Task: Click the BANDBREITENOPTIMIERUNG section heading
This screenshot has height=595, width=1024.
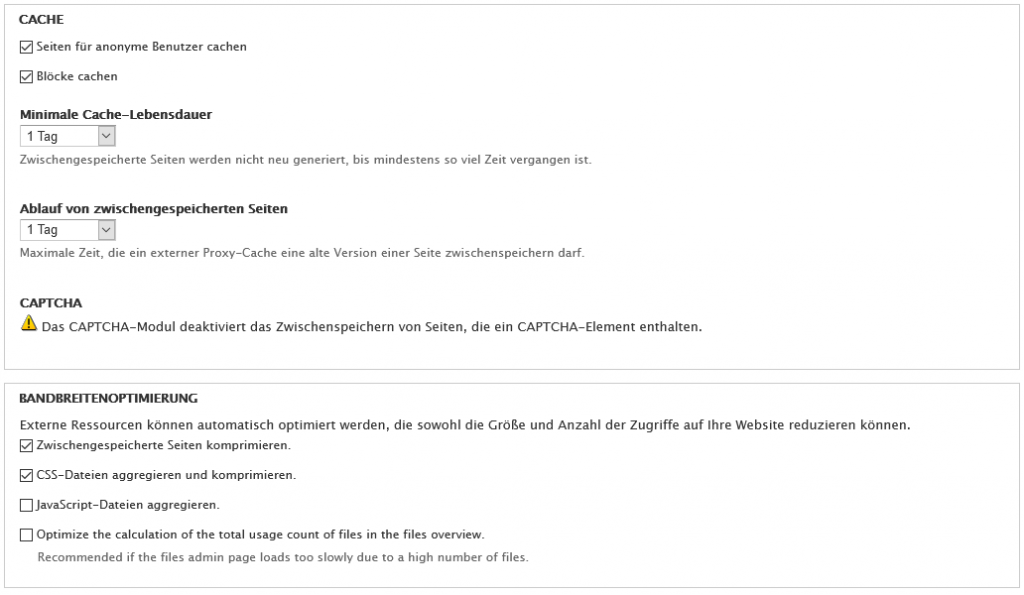Action: pos(108,397)
